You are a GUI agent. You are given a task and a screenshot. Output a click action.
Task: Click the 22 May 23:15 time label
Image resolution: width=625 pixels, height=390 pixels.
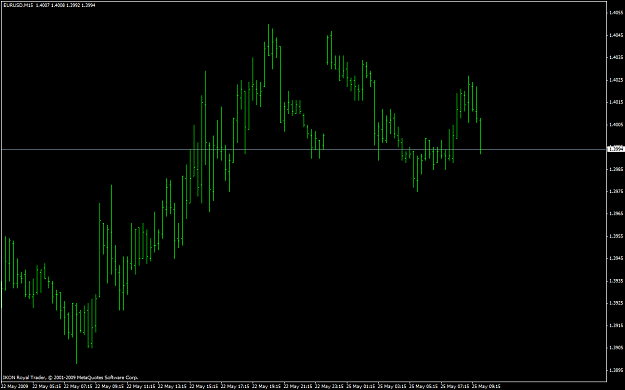tap(329, 386)
